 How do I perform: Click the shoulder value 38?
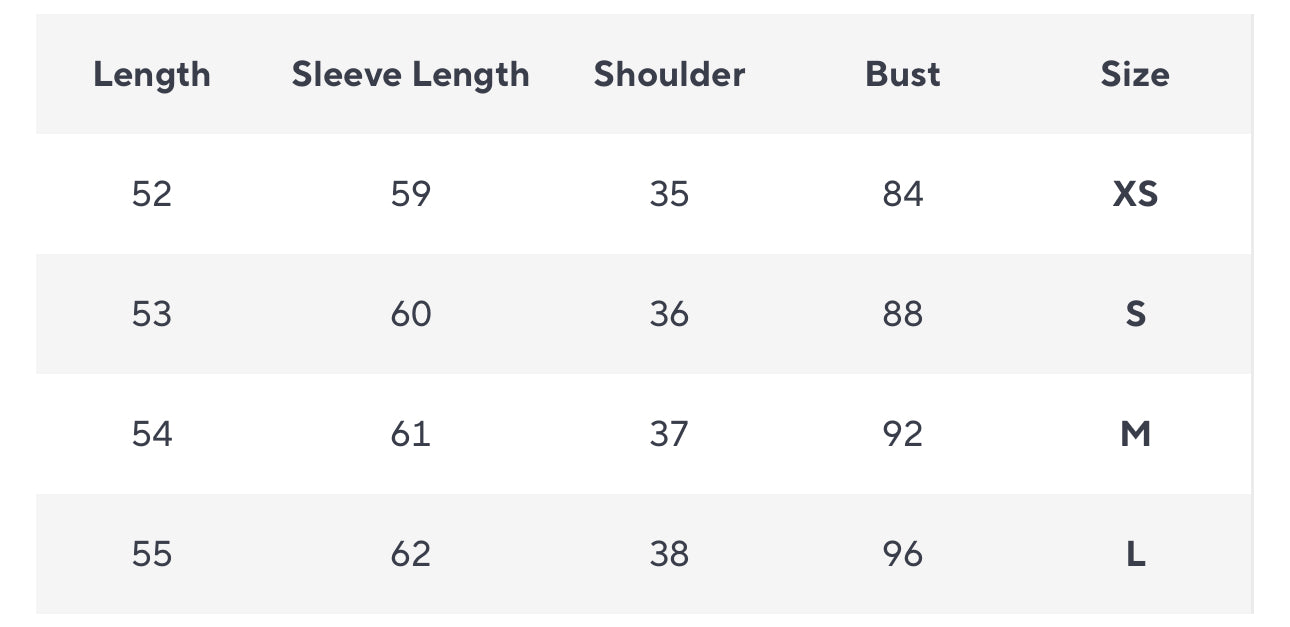669,554
